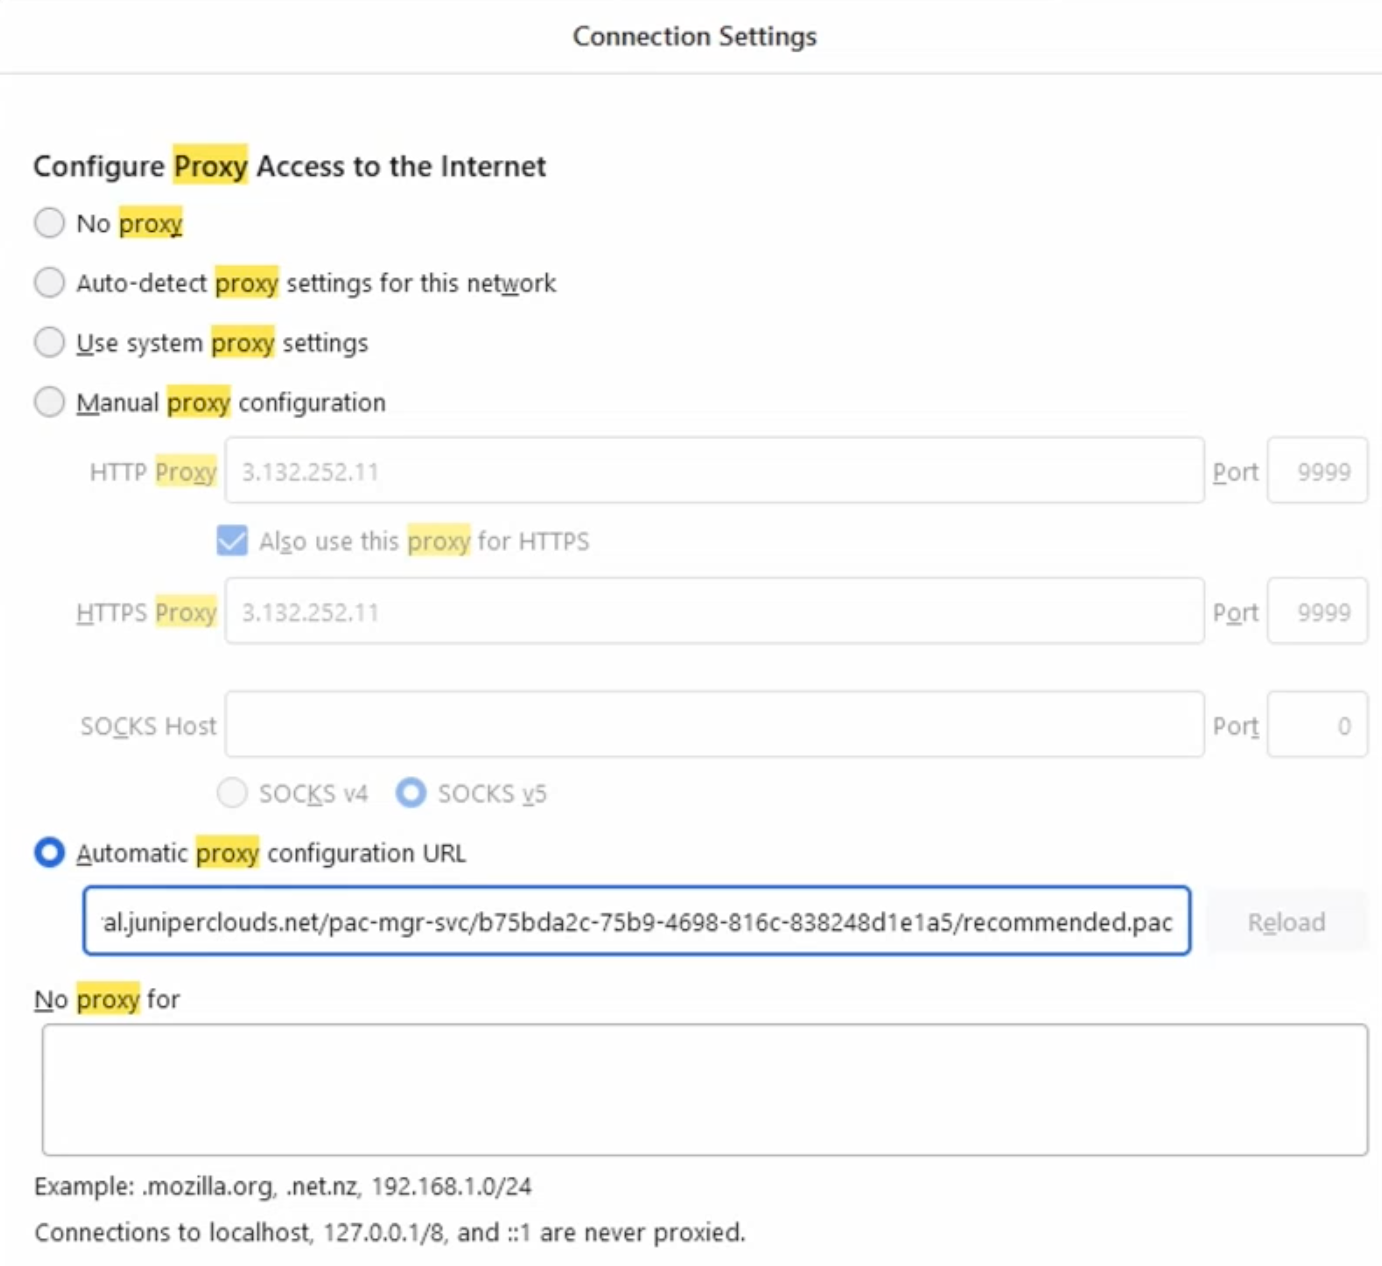1382x1266 pixels.
Task: Click the HTTP Proxy address field
Action: coord(714,471)
